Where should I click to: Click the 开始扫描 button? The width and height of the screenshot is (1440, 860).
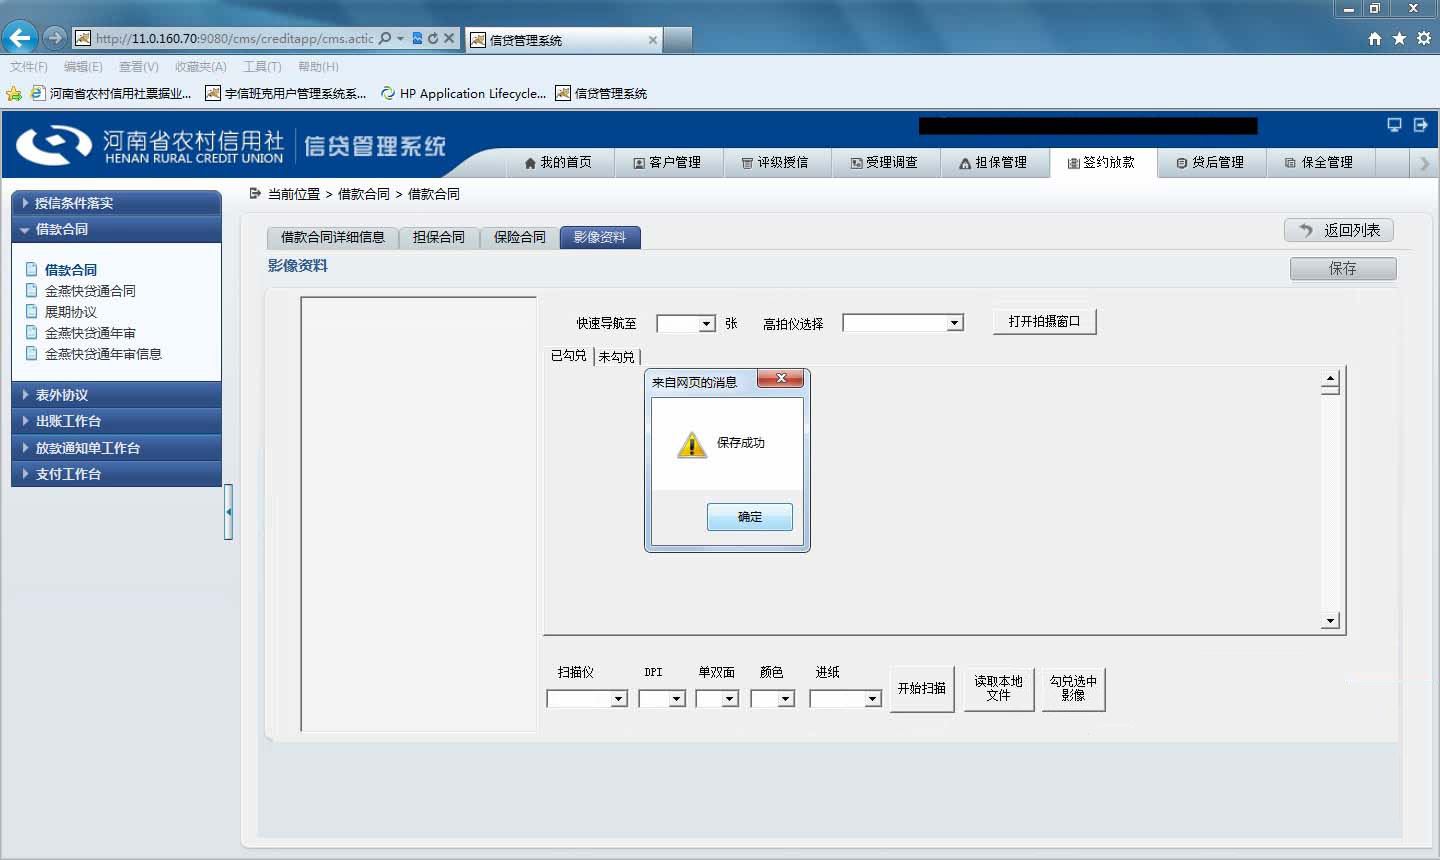[922, 689]
